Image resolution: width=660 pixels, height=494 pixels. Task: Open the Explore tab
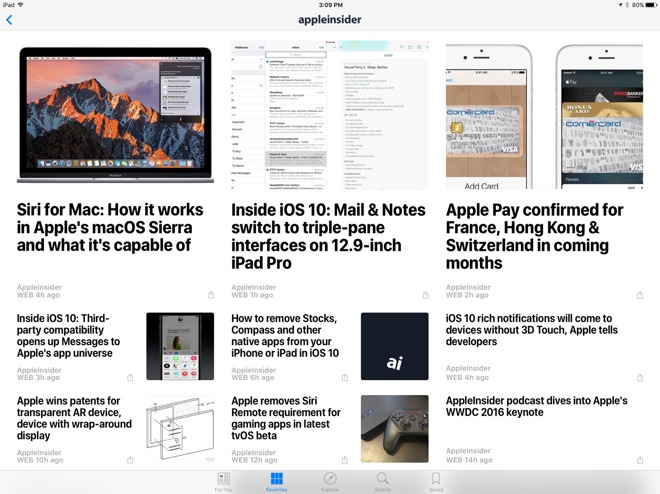pos(330,482)
